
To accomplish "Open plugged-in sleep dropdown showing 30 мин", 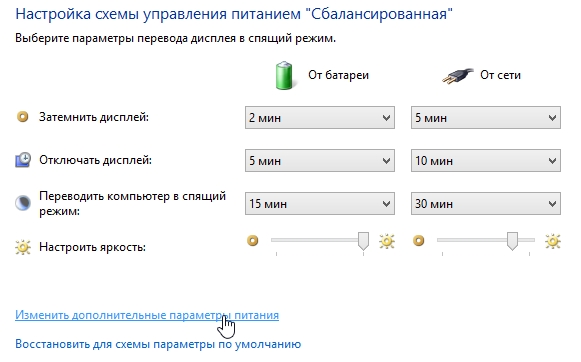I will 486,204.
